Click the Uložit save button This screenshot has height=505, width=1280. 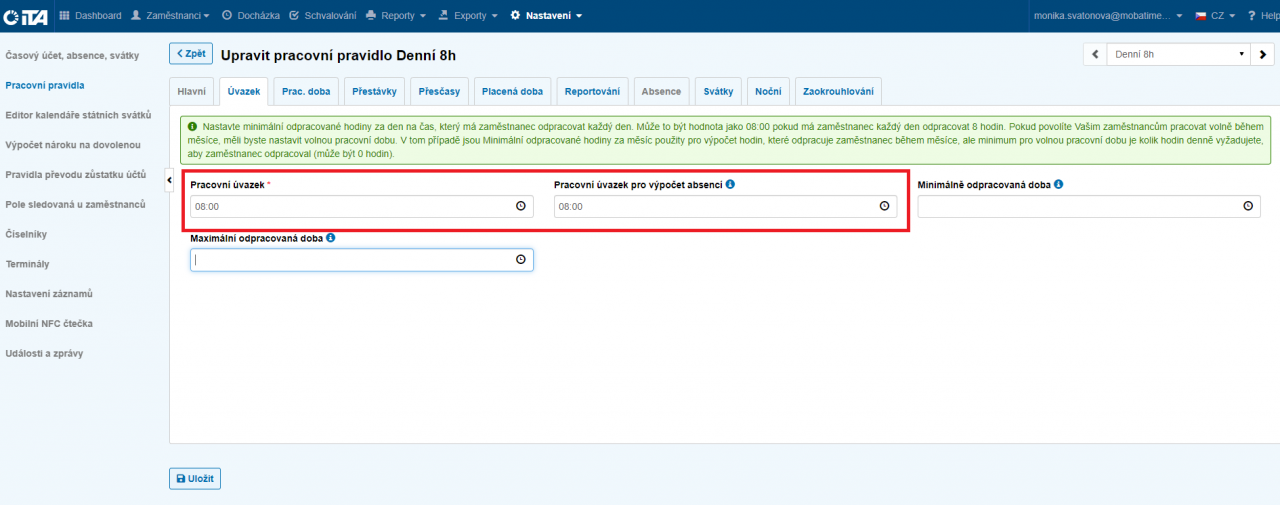click(x=195, y=479)
